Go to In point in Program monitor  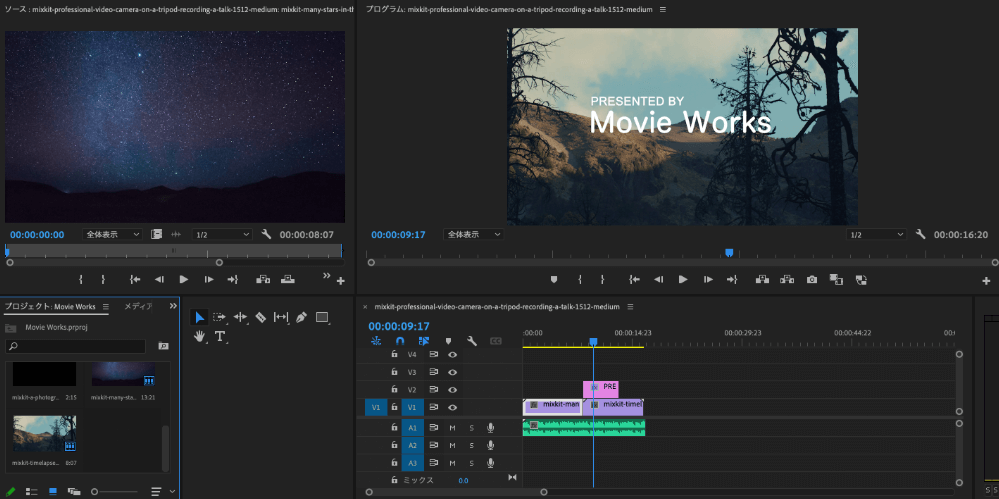click(x=634, y=279)
